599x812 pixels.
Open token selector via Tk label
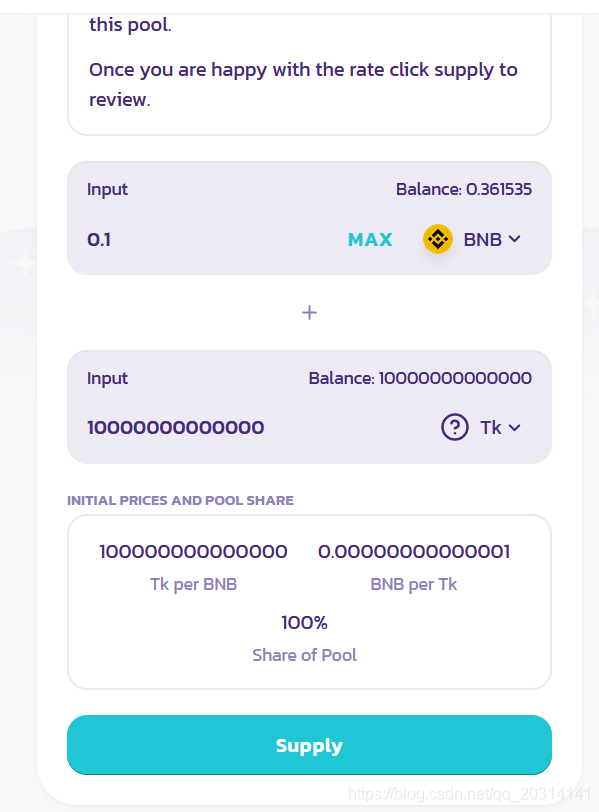coord(491,428)
